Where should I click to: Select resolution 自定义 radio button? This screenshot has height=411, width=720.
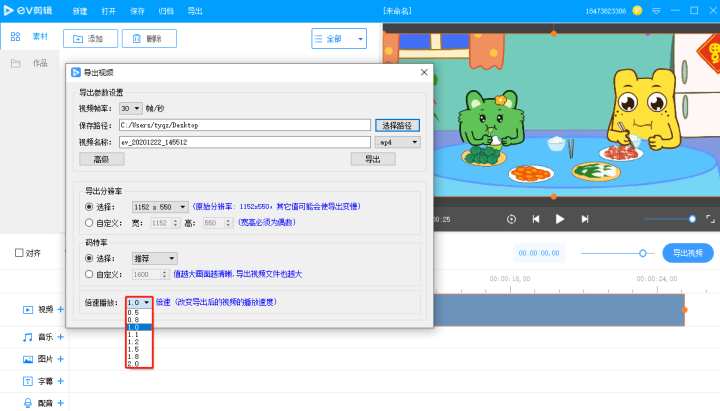89,223
